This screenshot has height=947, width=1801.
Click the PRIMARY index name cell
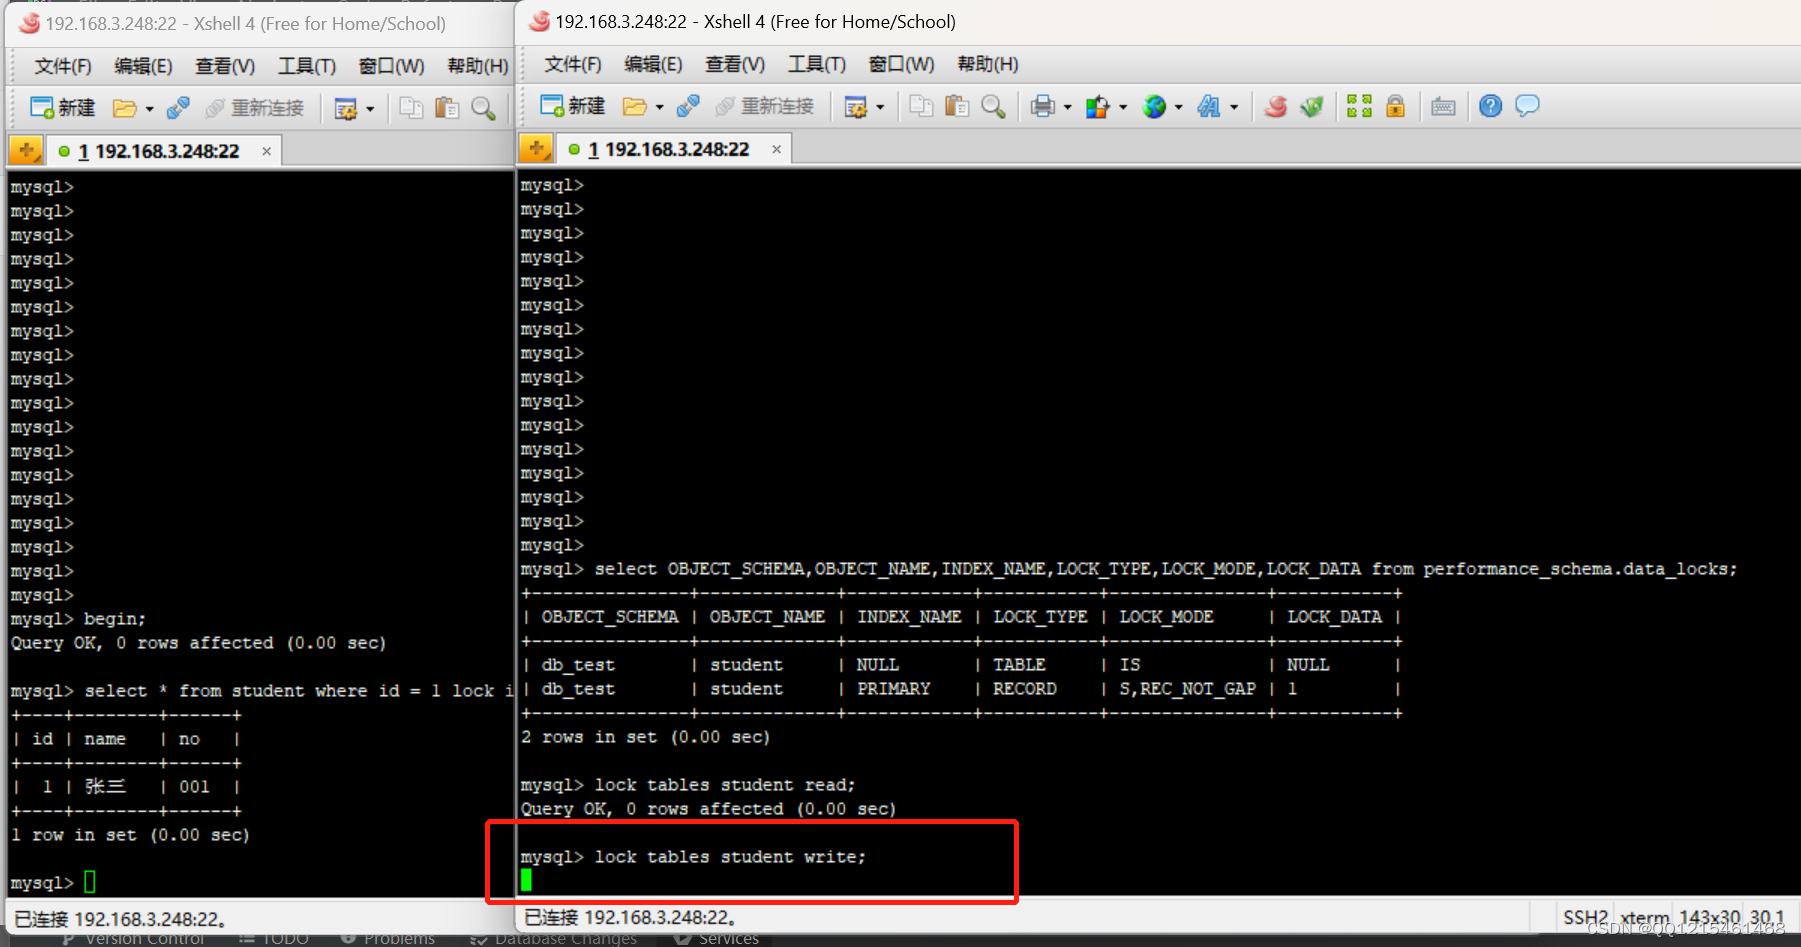click(x=893, y=689)
